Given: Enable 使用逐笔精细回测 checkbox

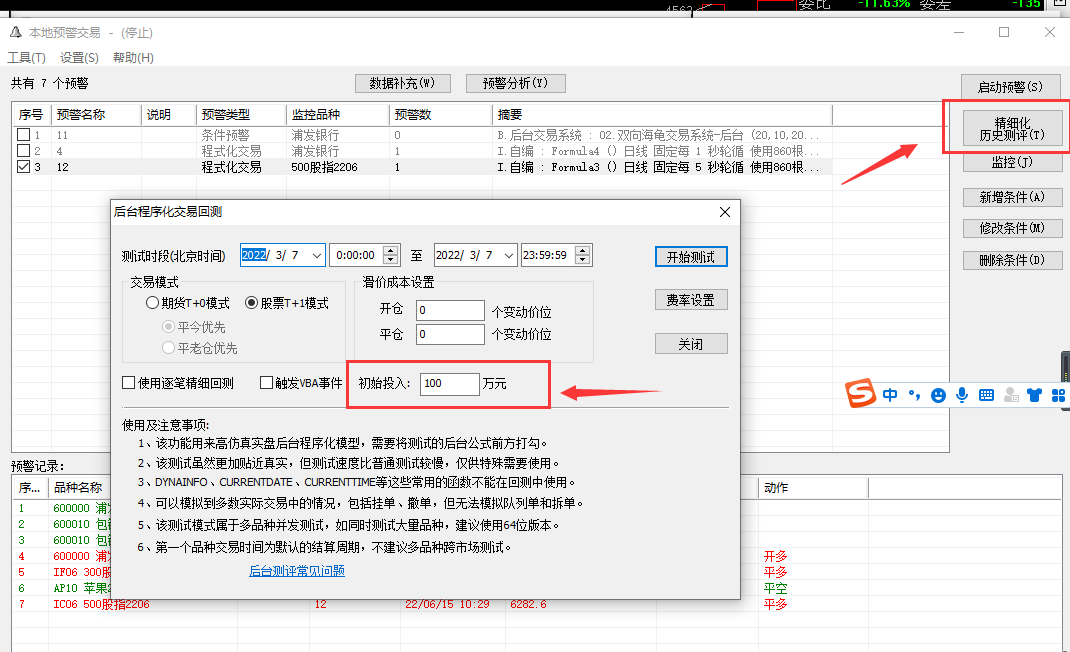Looking at the screenshot, I should (128, 382).
